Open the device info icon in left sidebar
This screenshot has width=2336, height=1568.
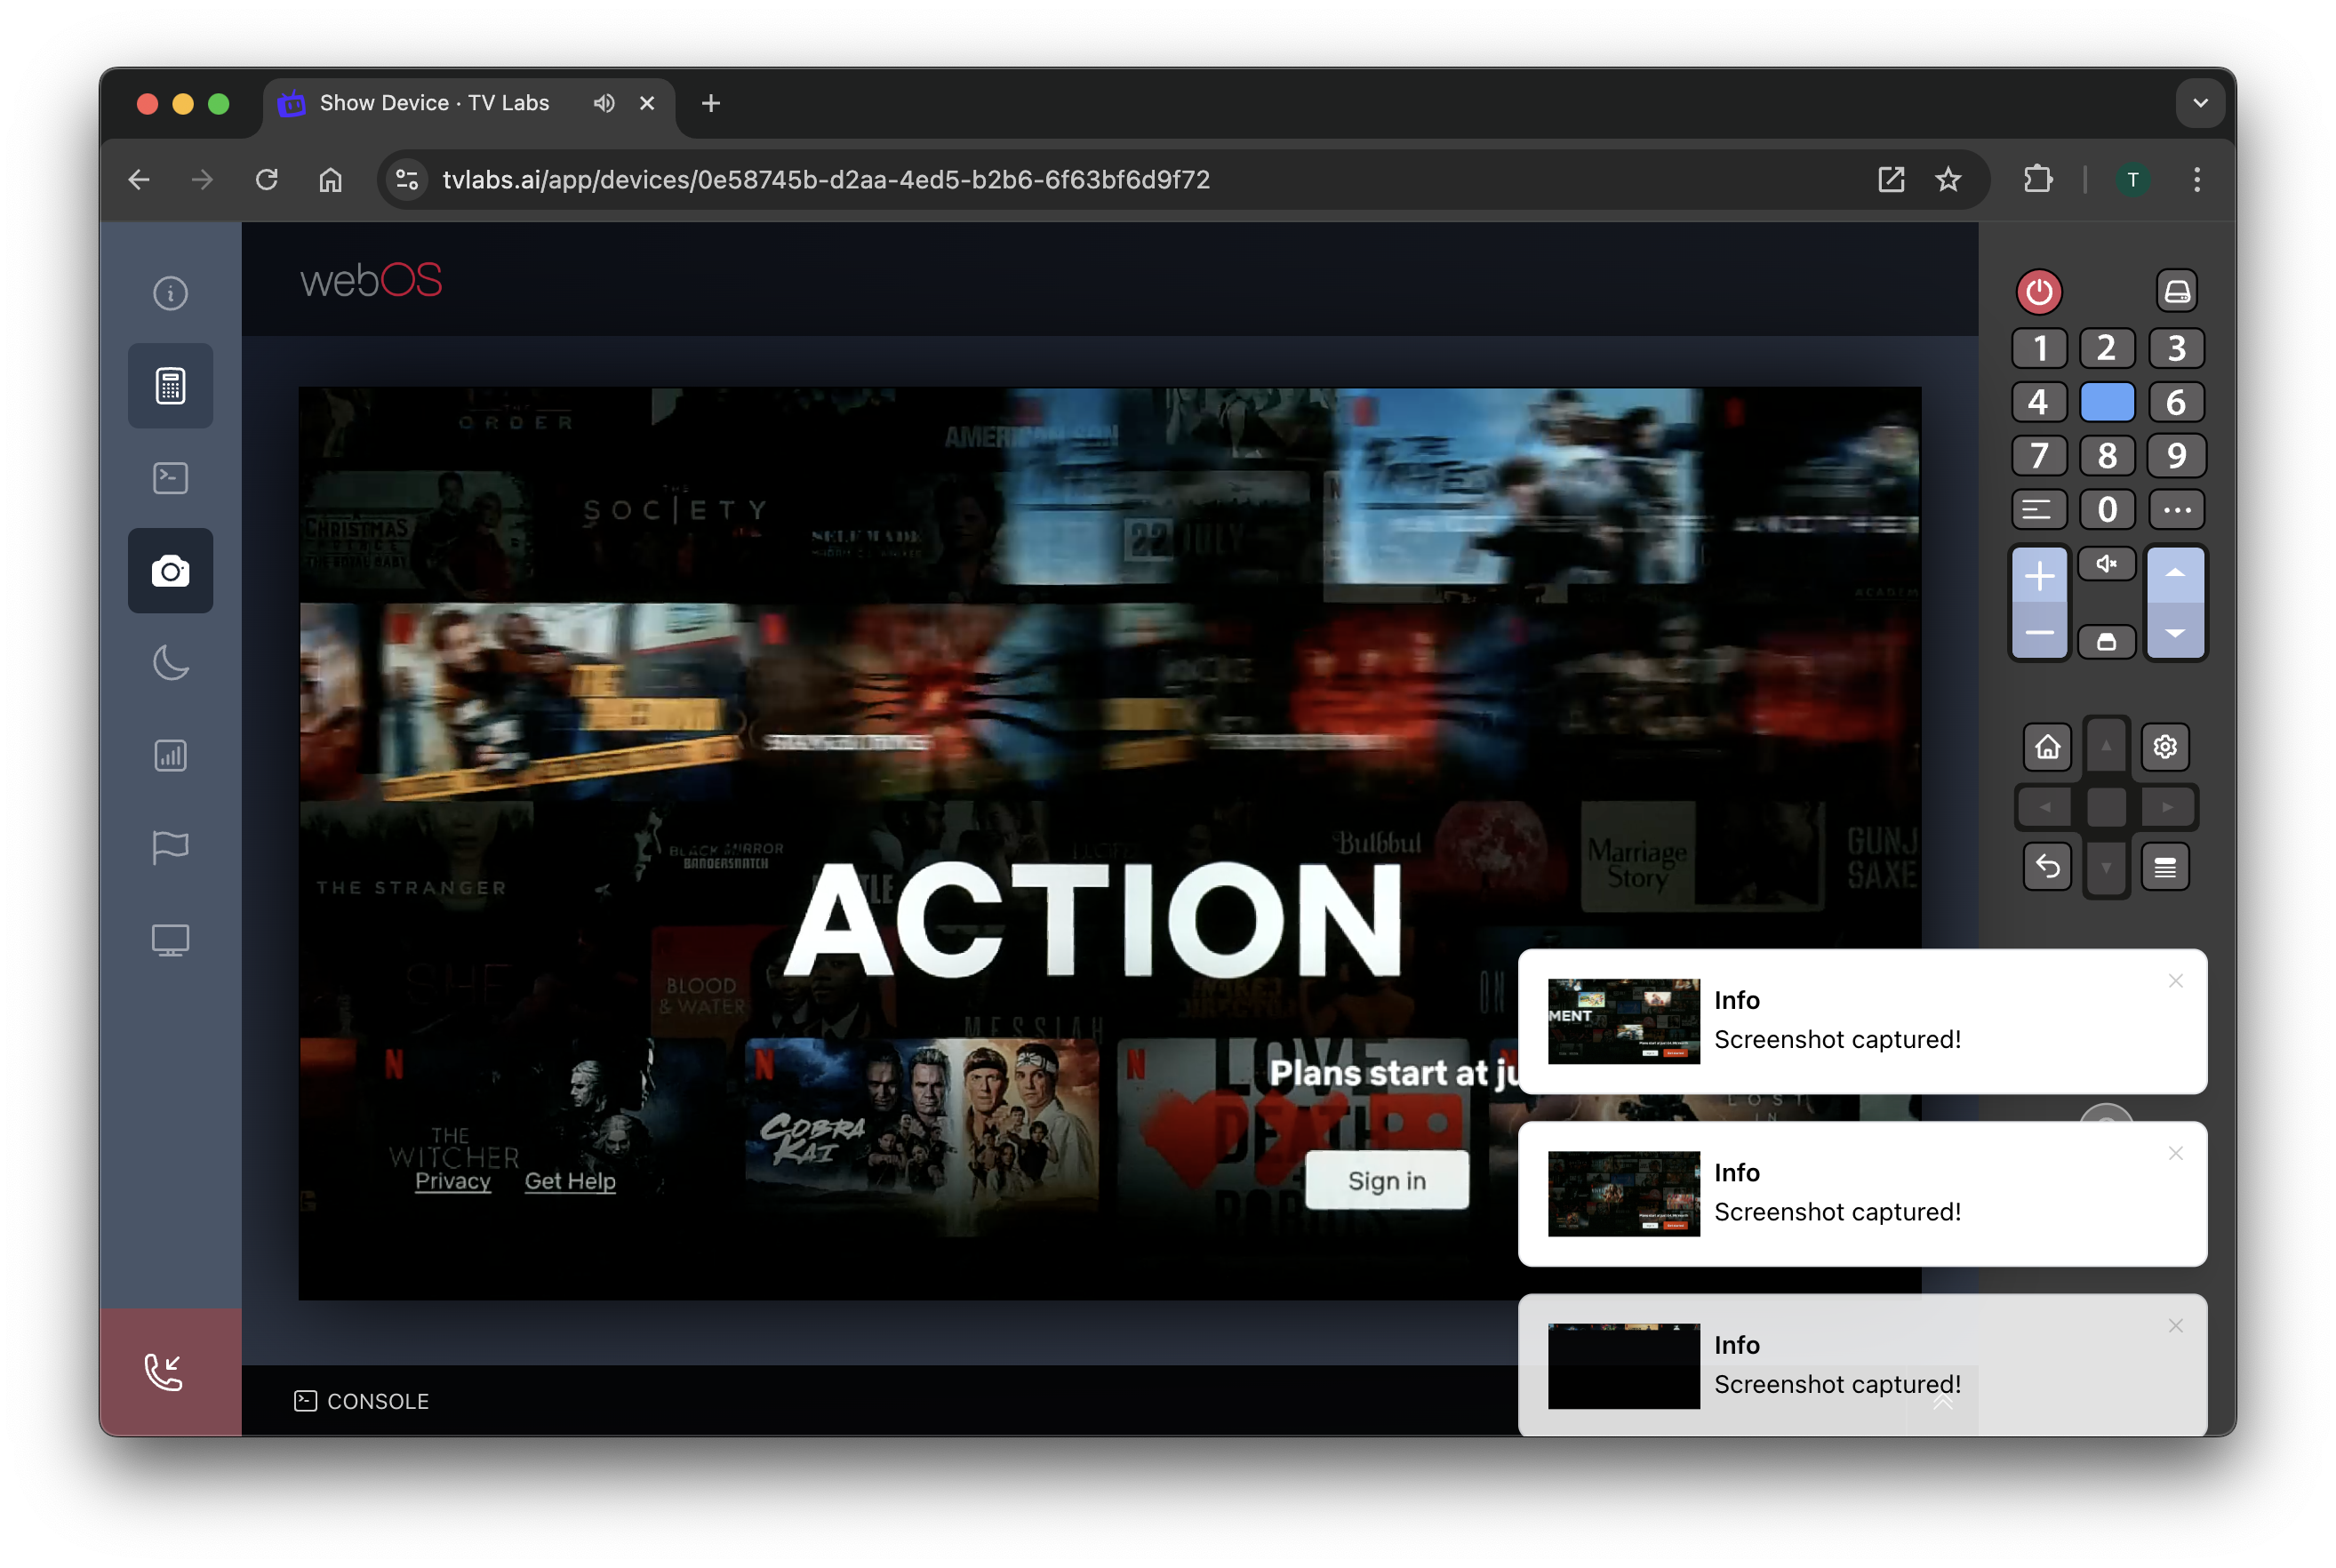coord(170,293)
